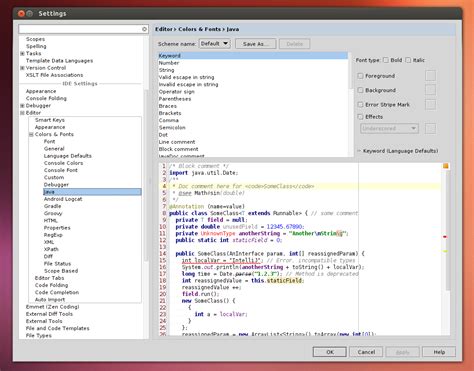
Task: Open HTML colors page
Action: pos(51,221)
